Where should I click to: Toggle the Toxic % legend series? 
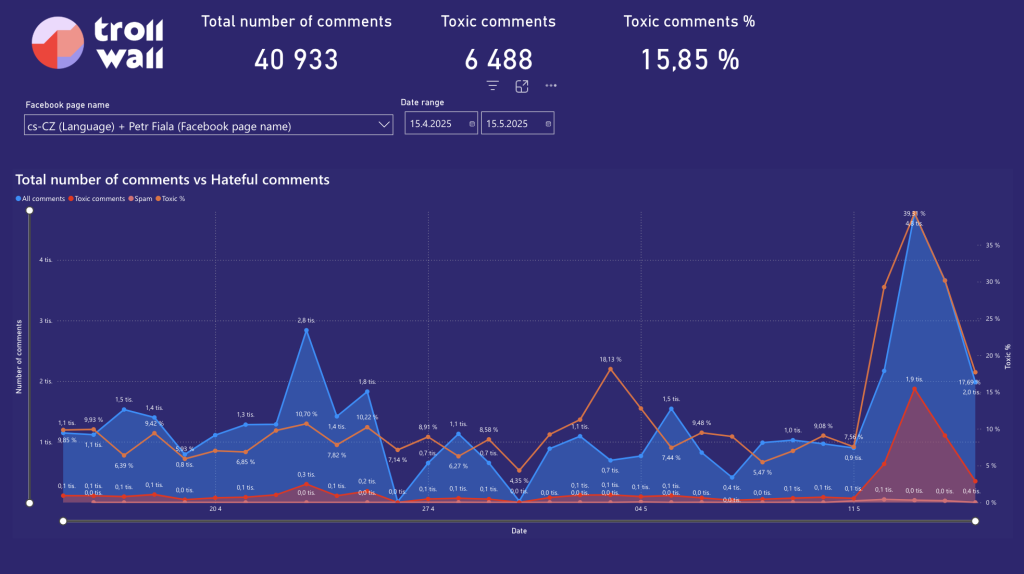[171, 199]
